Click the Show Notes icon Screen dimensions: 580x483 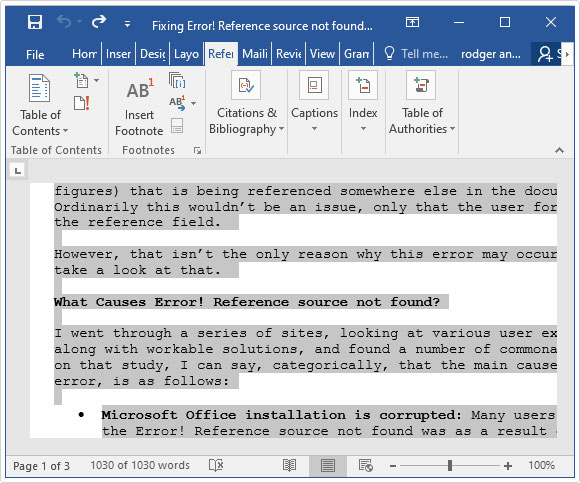[177, 126]
